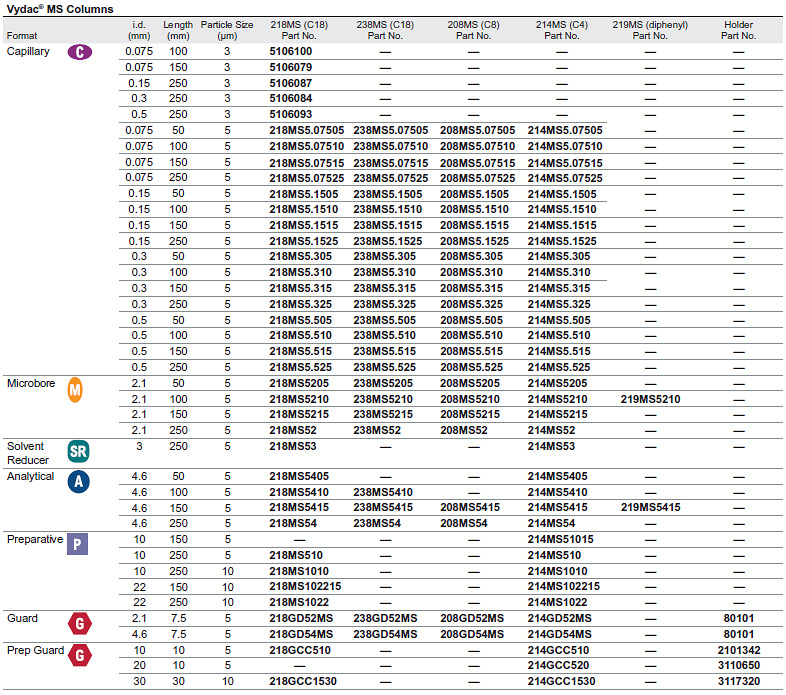
Task: Select holder part number 3117320
Action: tap(739, 681)
